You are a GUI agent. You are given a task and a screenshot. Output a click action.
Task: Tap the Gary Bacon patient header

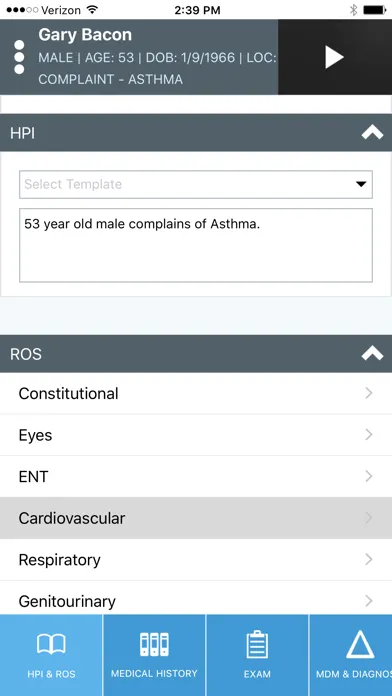coord(139,57)
